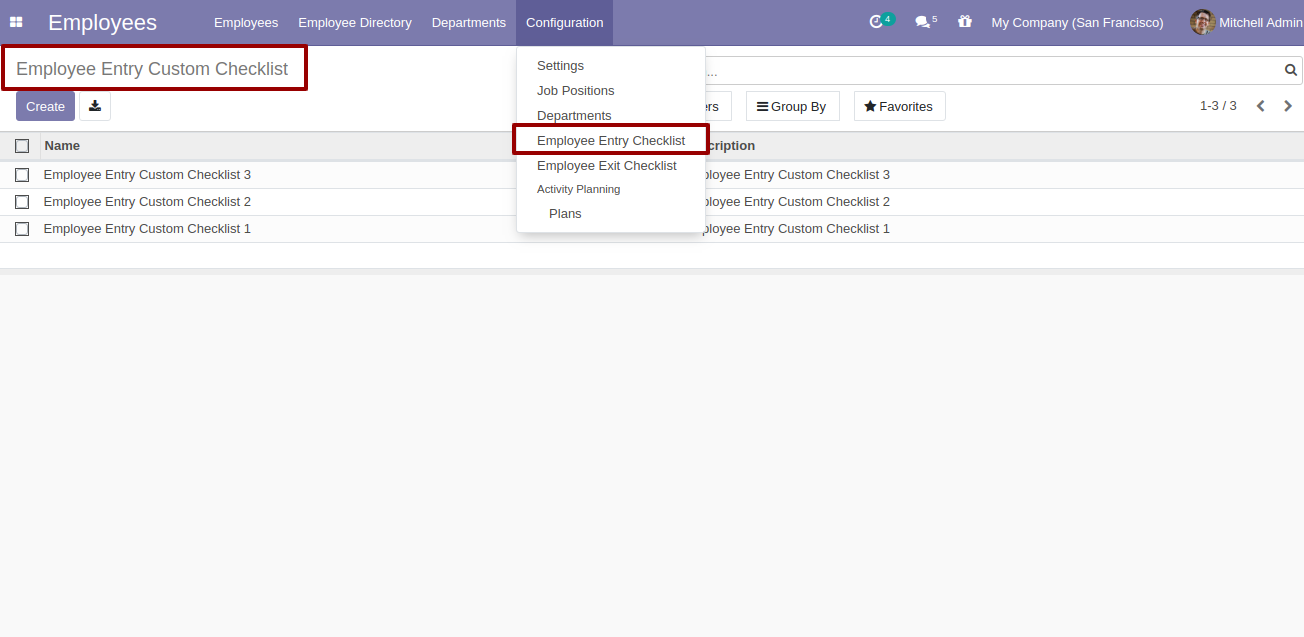Toggle the select-all checkbox in header
Viewport: 1304px width, 637px height.
tap(22, 146)
